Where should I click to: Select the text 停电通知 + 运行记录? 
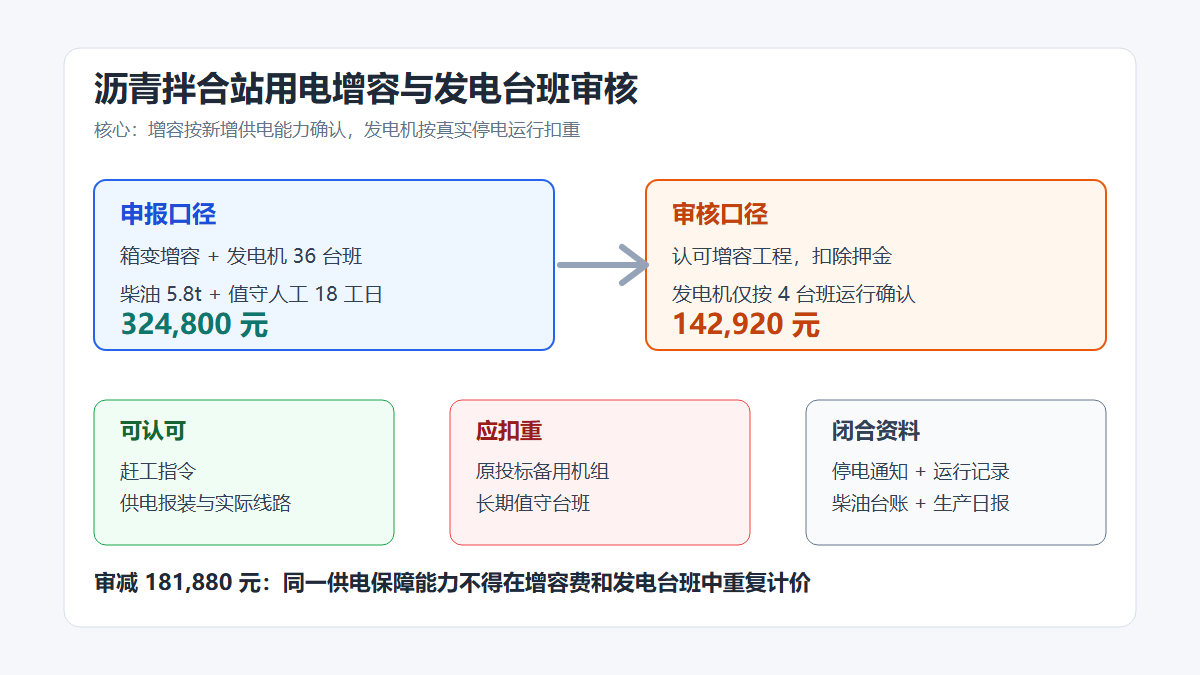(921, 471)
